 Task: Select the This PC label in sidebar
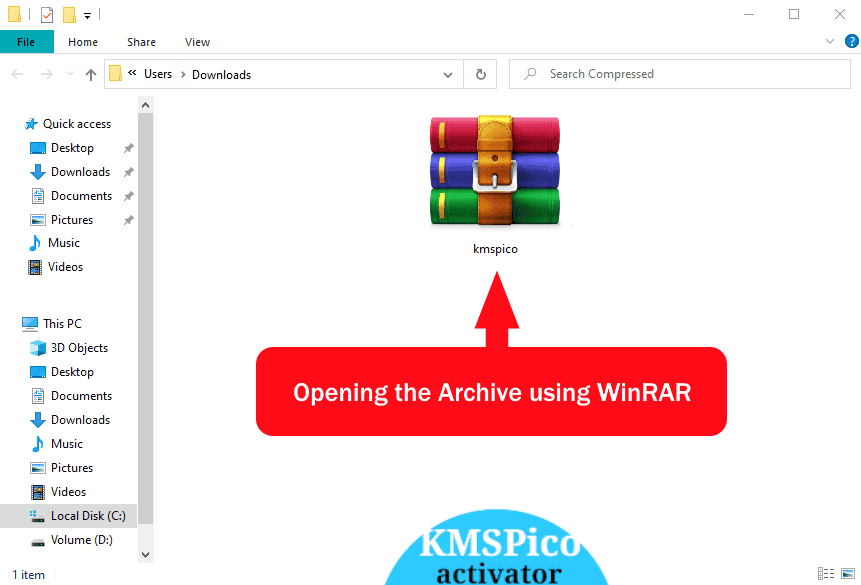[x=63, y=324]
